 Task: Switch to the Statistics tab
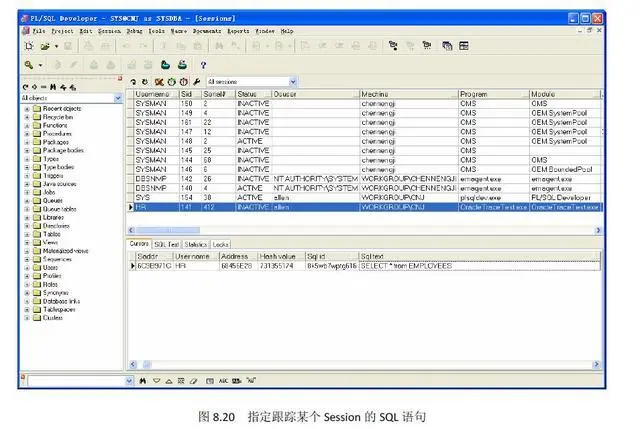(196, 244)
